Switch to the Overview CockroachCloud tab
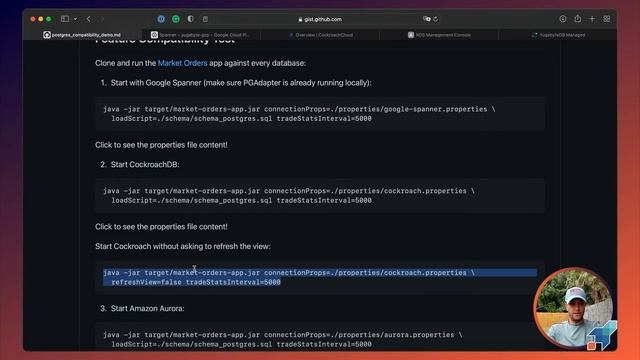This screenshot has width=640, height=360. pyautogui.click(x=320, y=35)
